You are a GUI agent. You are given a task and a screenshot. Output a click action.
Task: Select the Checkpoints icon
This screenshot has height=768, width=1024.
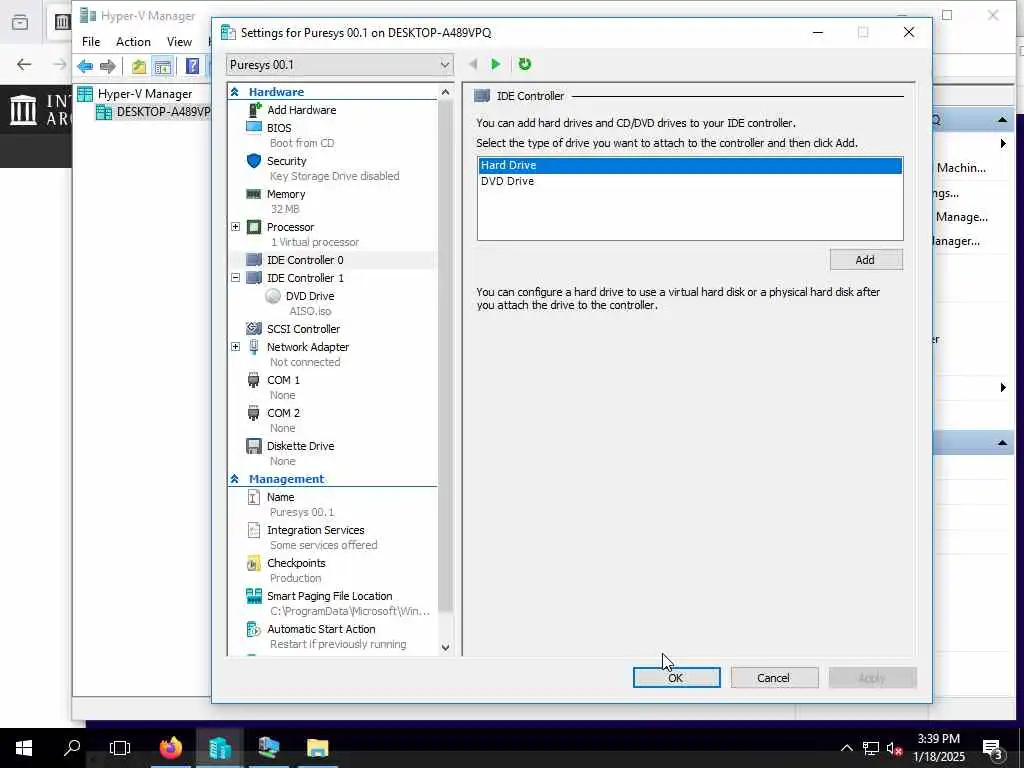point(253,563)
